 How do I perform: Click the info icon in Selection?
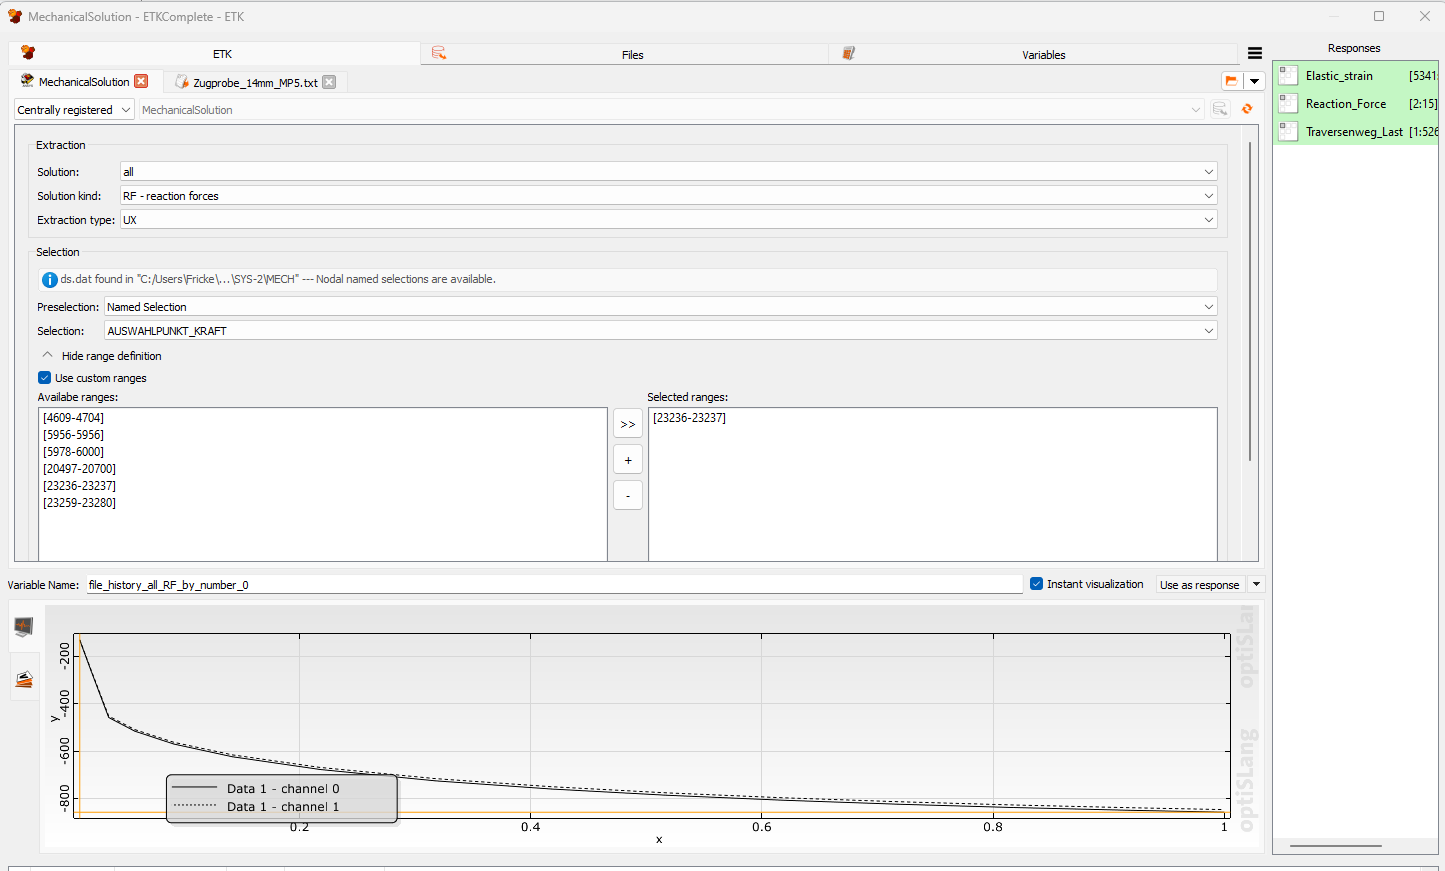[49, 280]
